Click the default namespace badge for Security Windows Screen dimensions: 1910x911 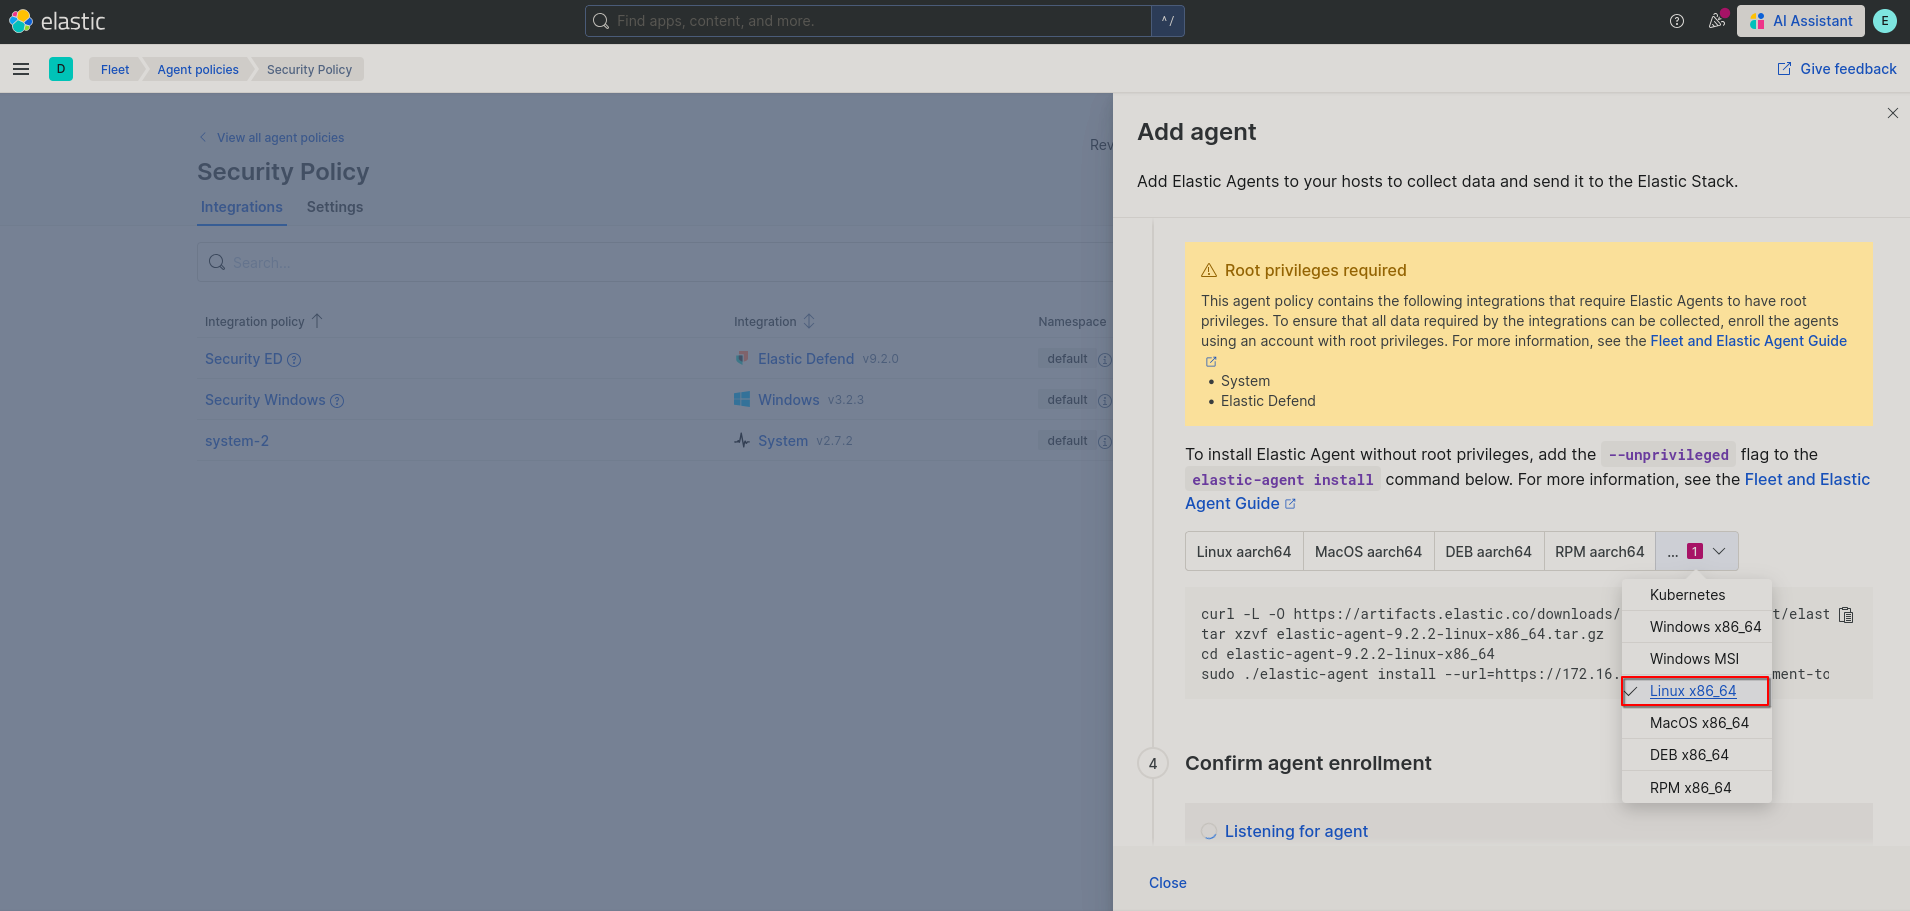tap(1067, 400)
